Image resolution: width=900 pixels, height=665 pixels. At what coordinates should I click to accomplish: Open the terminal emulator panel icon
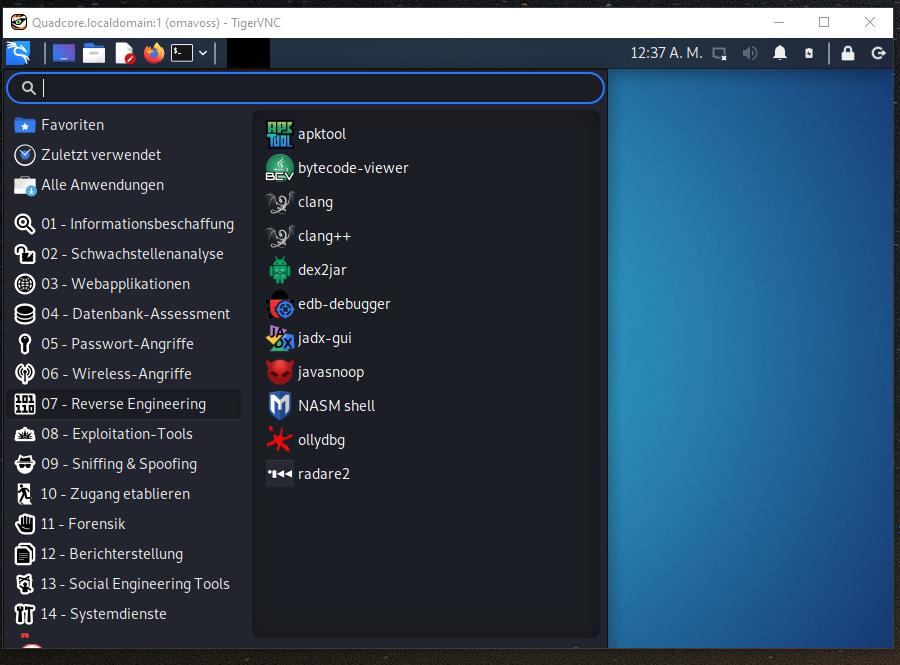point(182,53)
